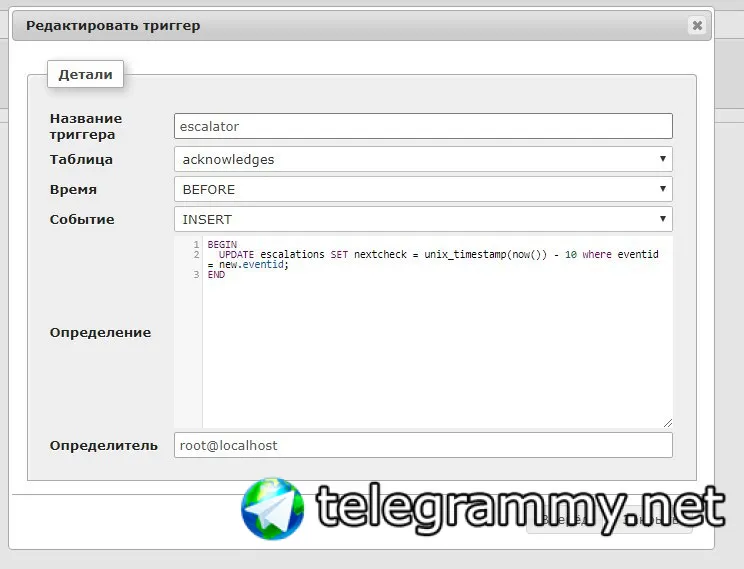The height and width of the screenshot is (569, 744).
Task: Click the BEGIN keyword in definition editor
Action: point(222,244)
